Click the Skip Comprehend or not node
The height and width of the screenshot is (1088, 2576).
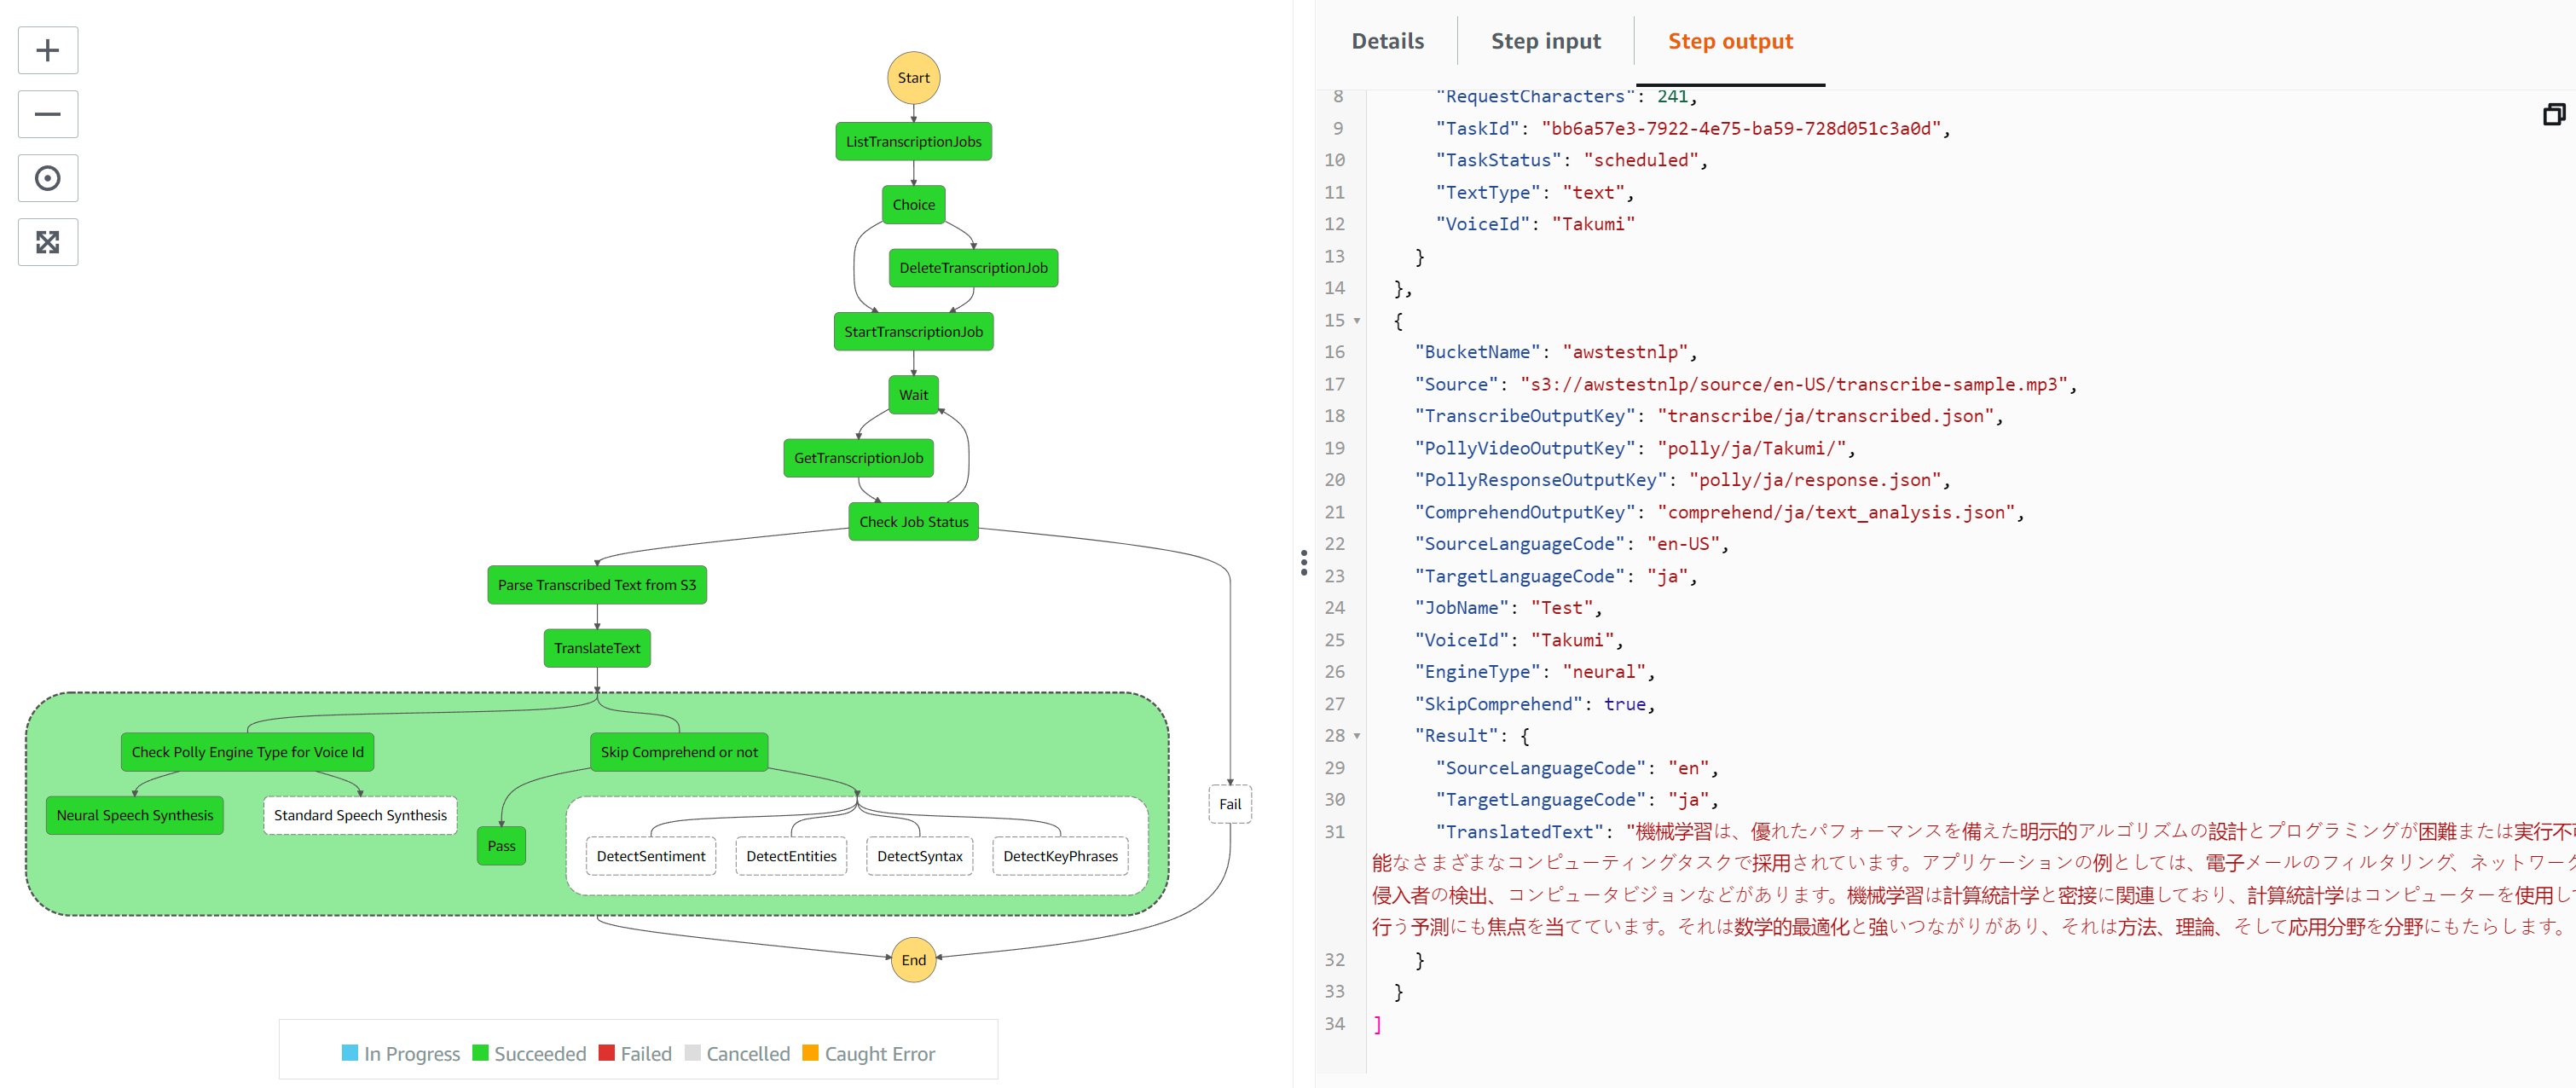click(679, 752)
